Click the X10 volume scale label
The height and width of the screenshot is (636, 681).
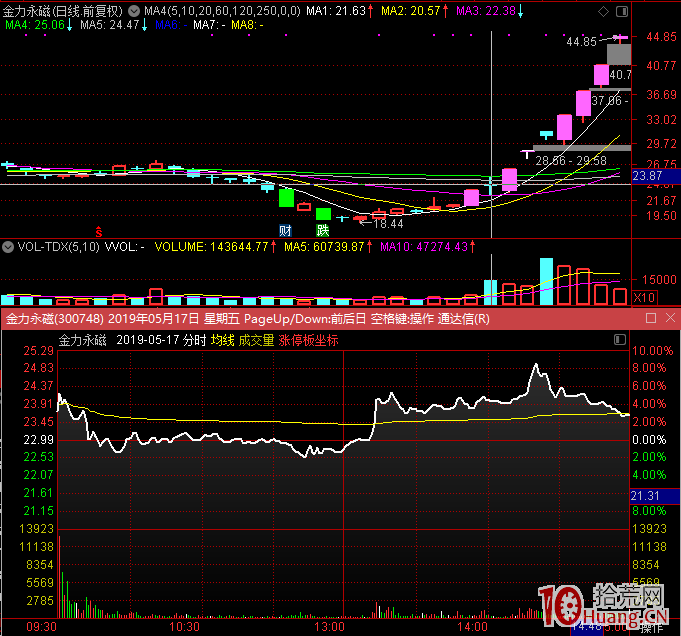[646, 297]
